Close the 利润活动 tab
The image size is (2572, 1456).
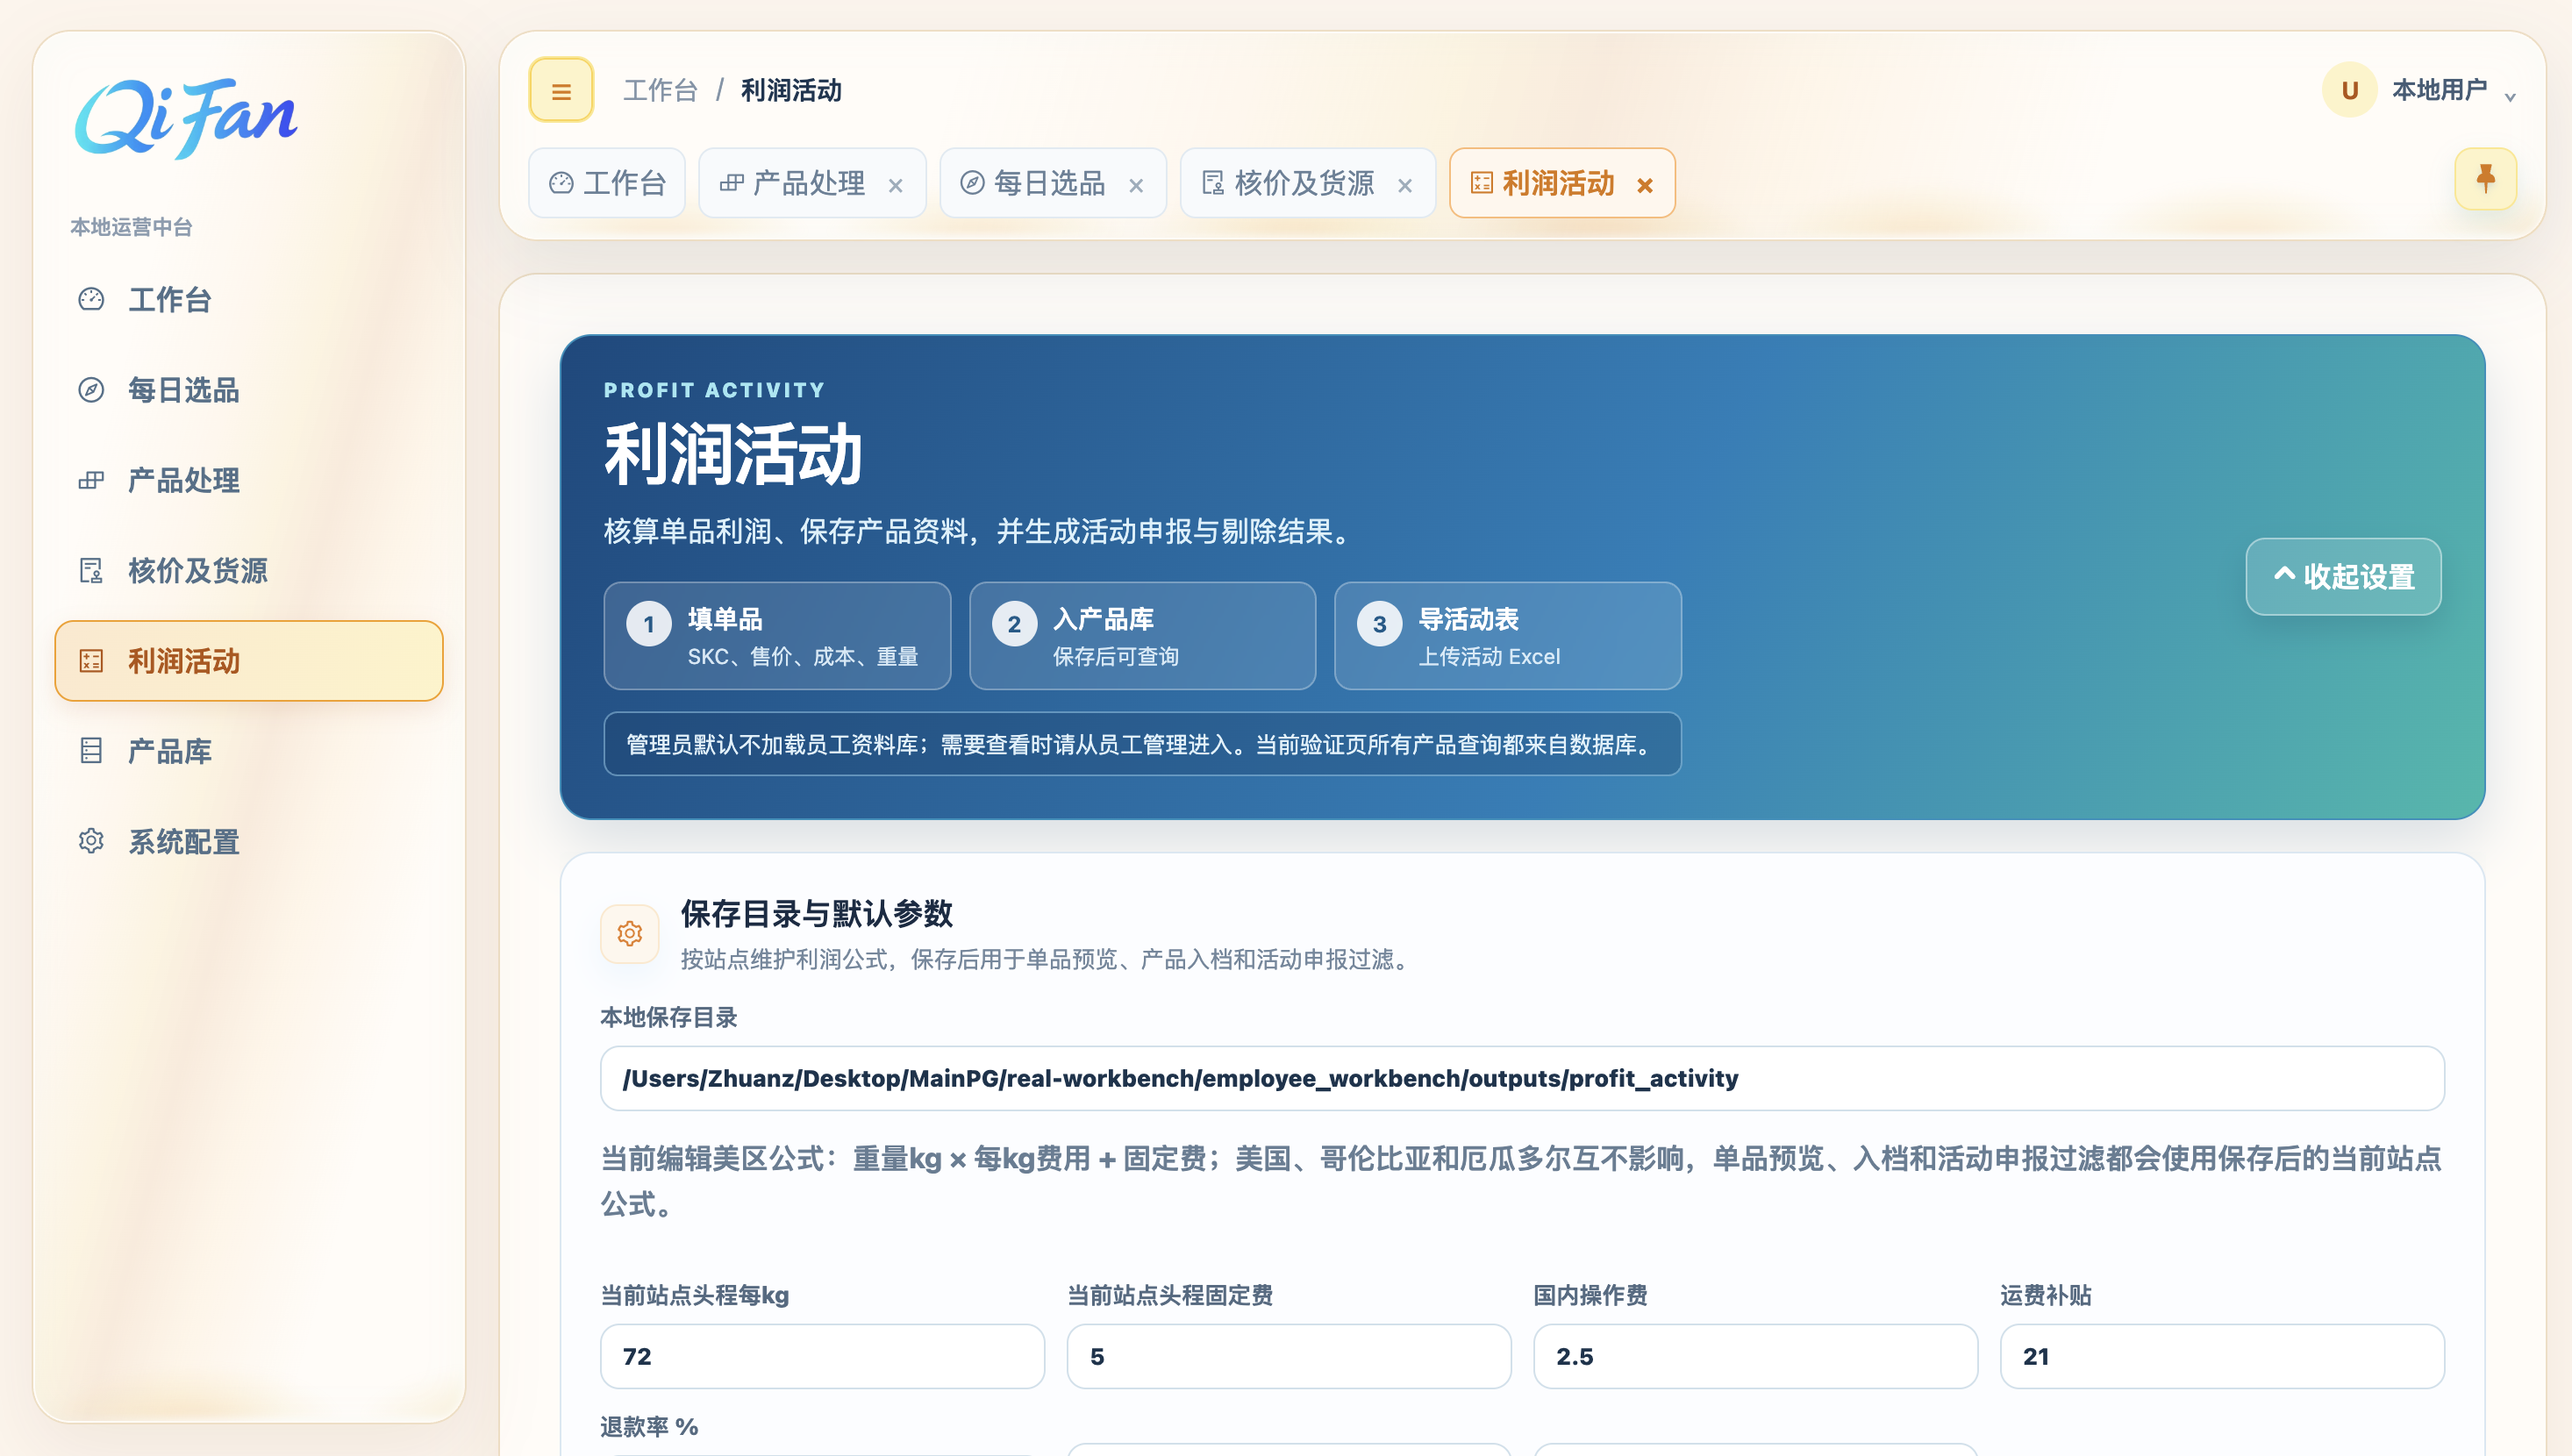pos(1645,185)
